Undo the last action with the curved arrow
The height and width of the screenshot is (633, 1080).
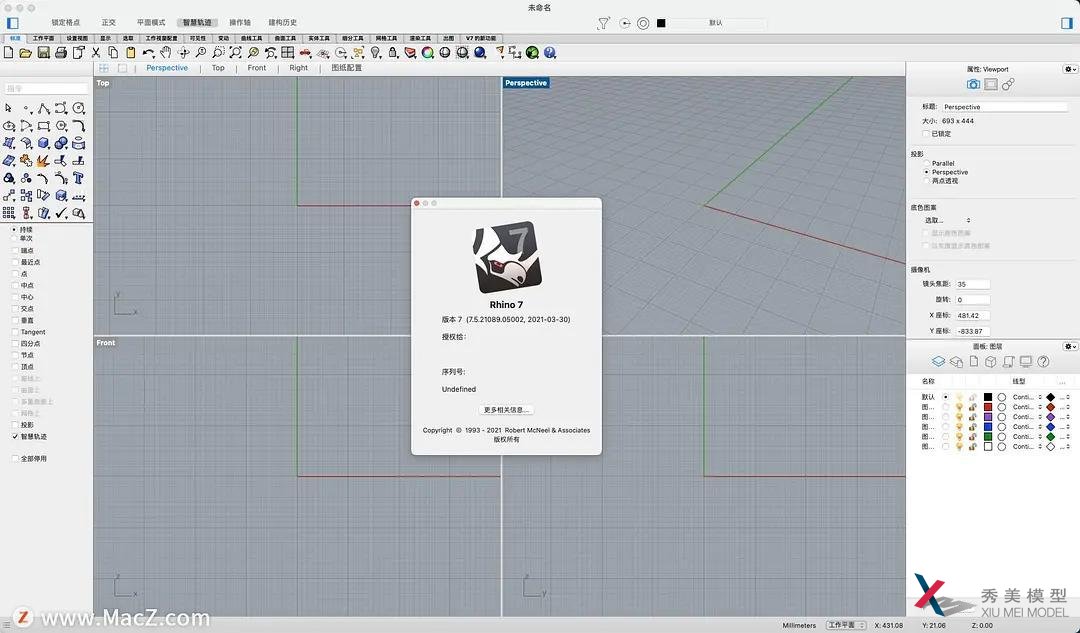click(x=148, y=52)
